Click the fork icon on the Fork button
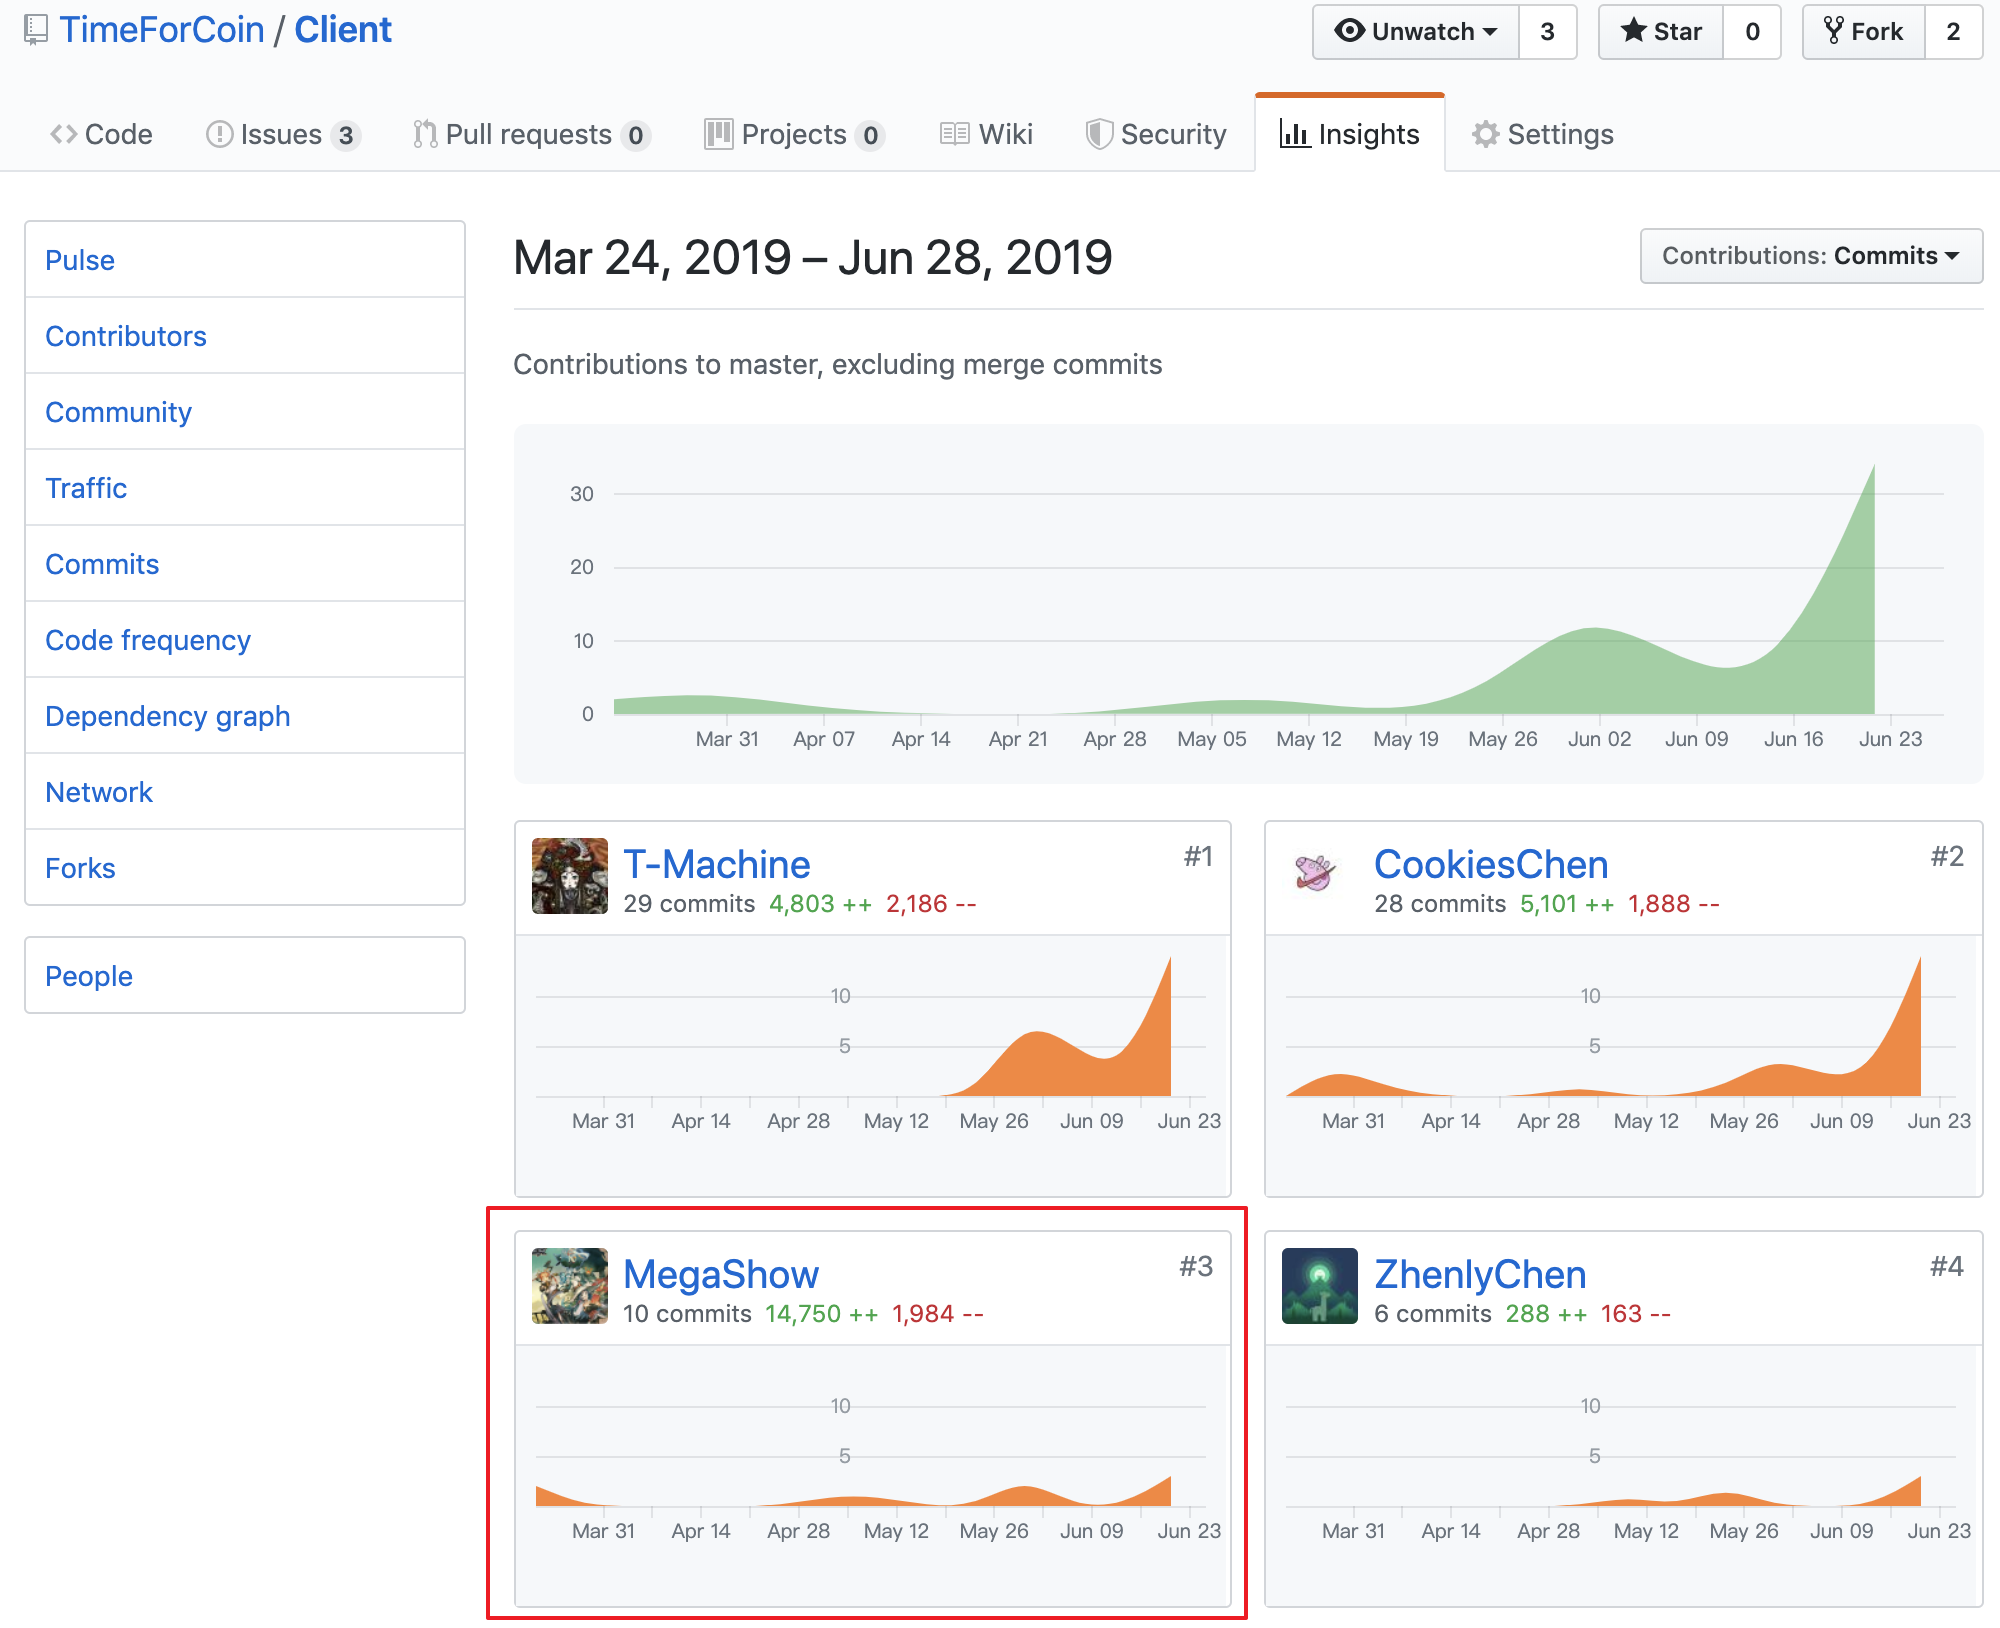 pos(1834,31)
